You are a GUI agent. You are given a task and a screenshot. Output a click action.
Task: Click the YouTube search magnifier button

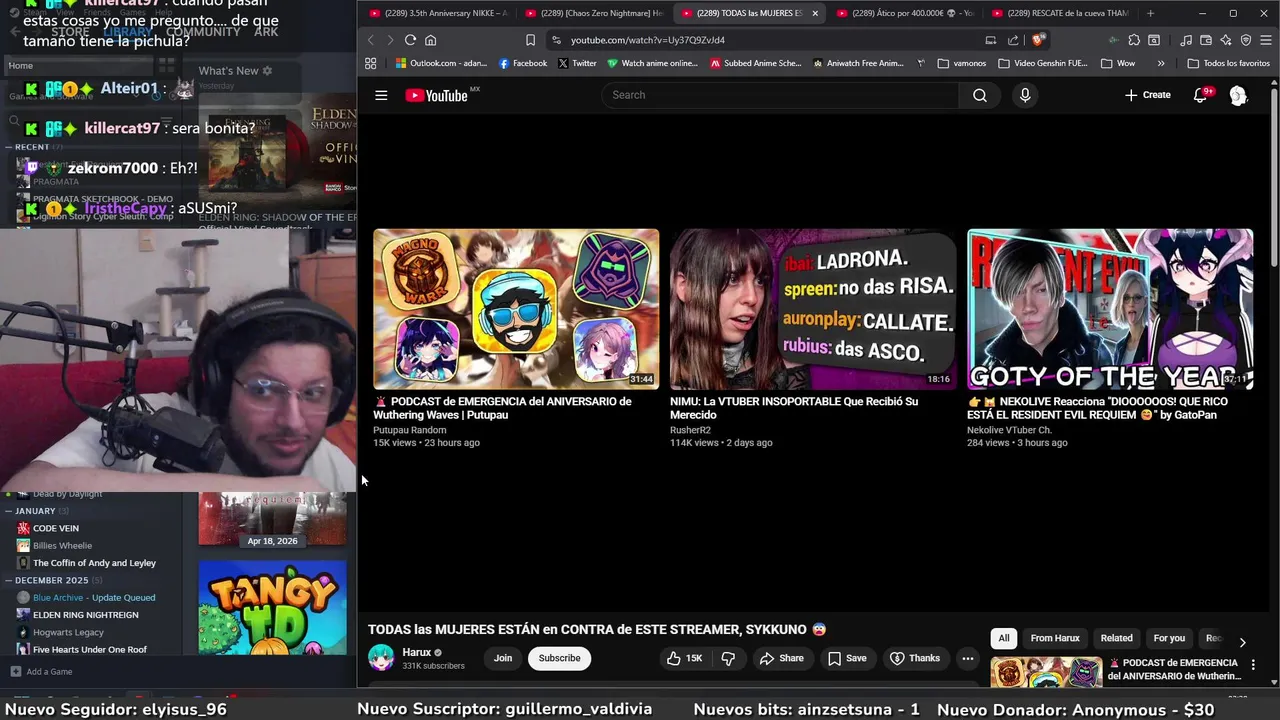pos(979,95)
